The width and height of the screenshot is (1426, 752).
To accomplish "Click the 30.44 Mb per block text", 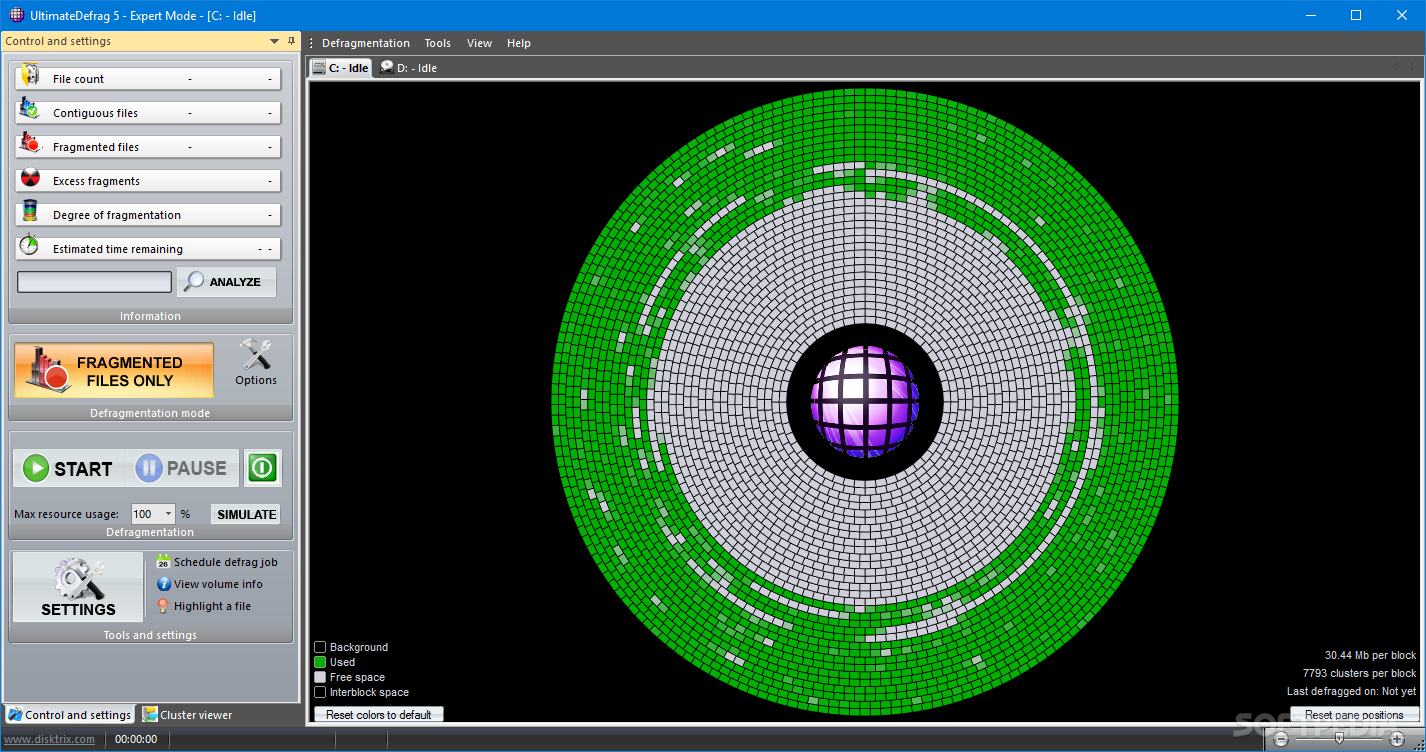I will pos(1370,656).
